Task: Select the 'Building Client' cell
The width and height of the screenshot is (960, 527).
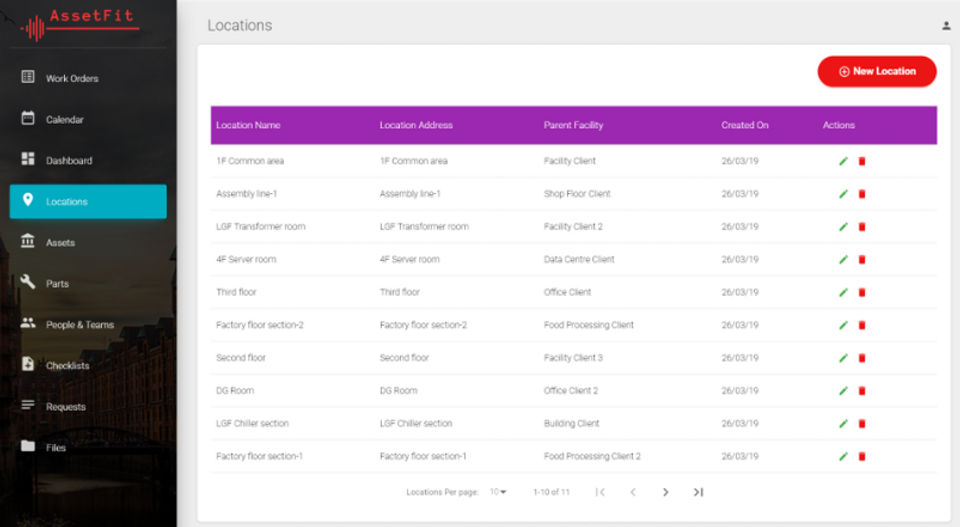Action: click(572, 424)
